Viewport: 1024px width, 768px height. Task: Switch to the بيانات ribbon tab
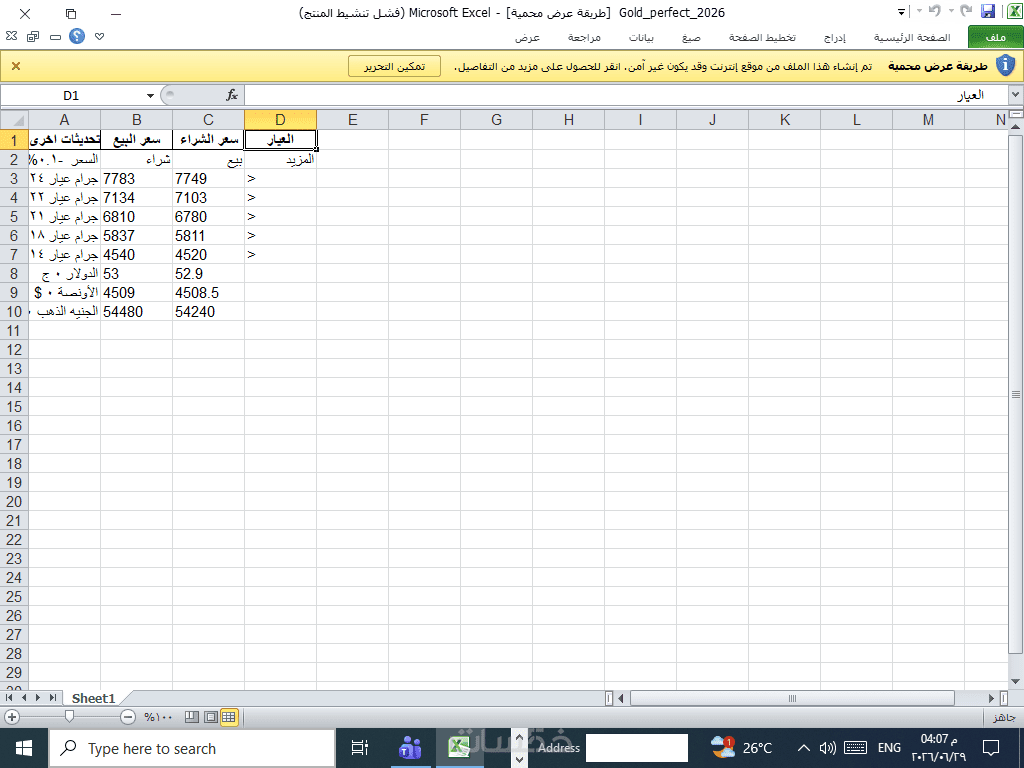(641, 37)
